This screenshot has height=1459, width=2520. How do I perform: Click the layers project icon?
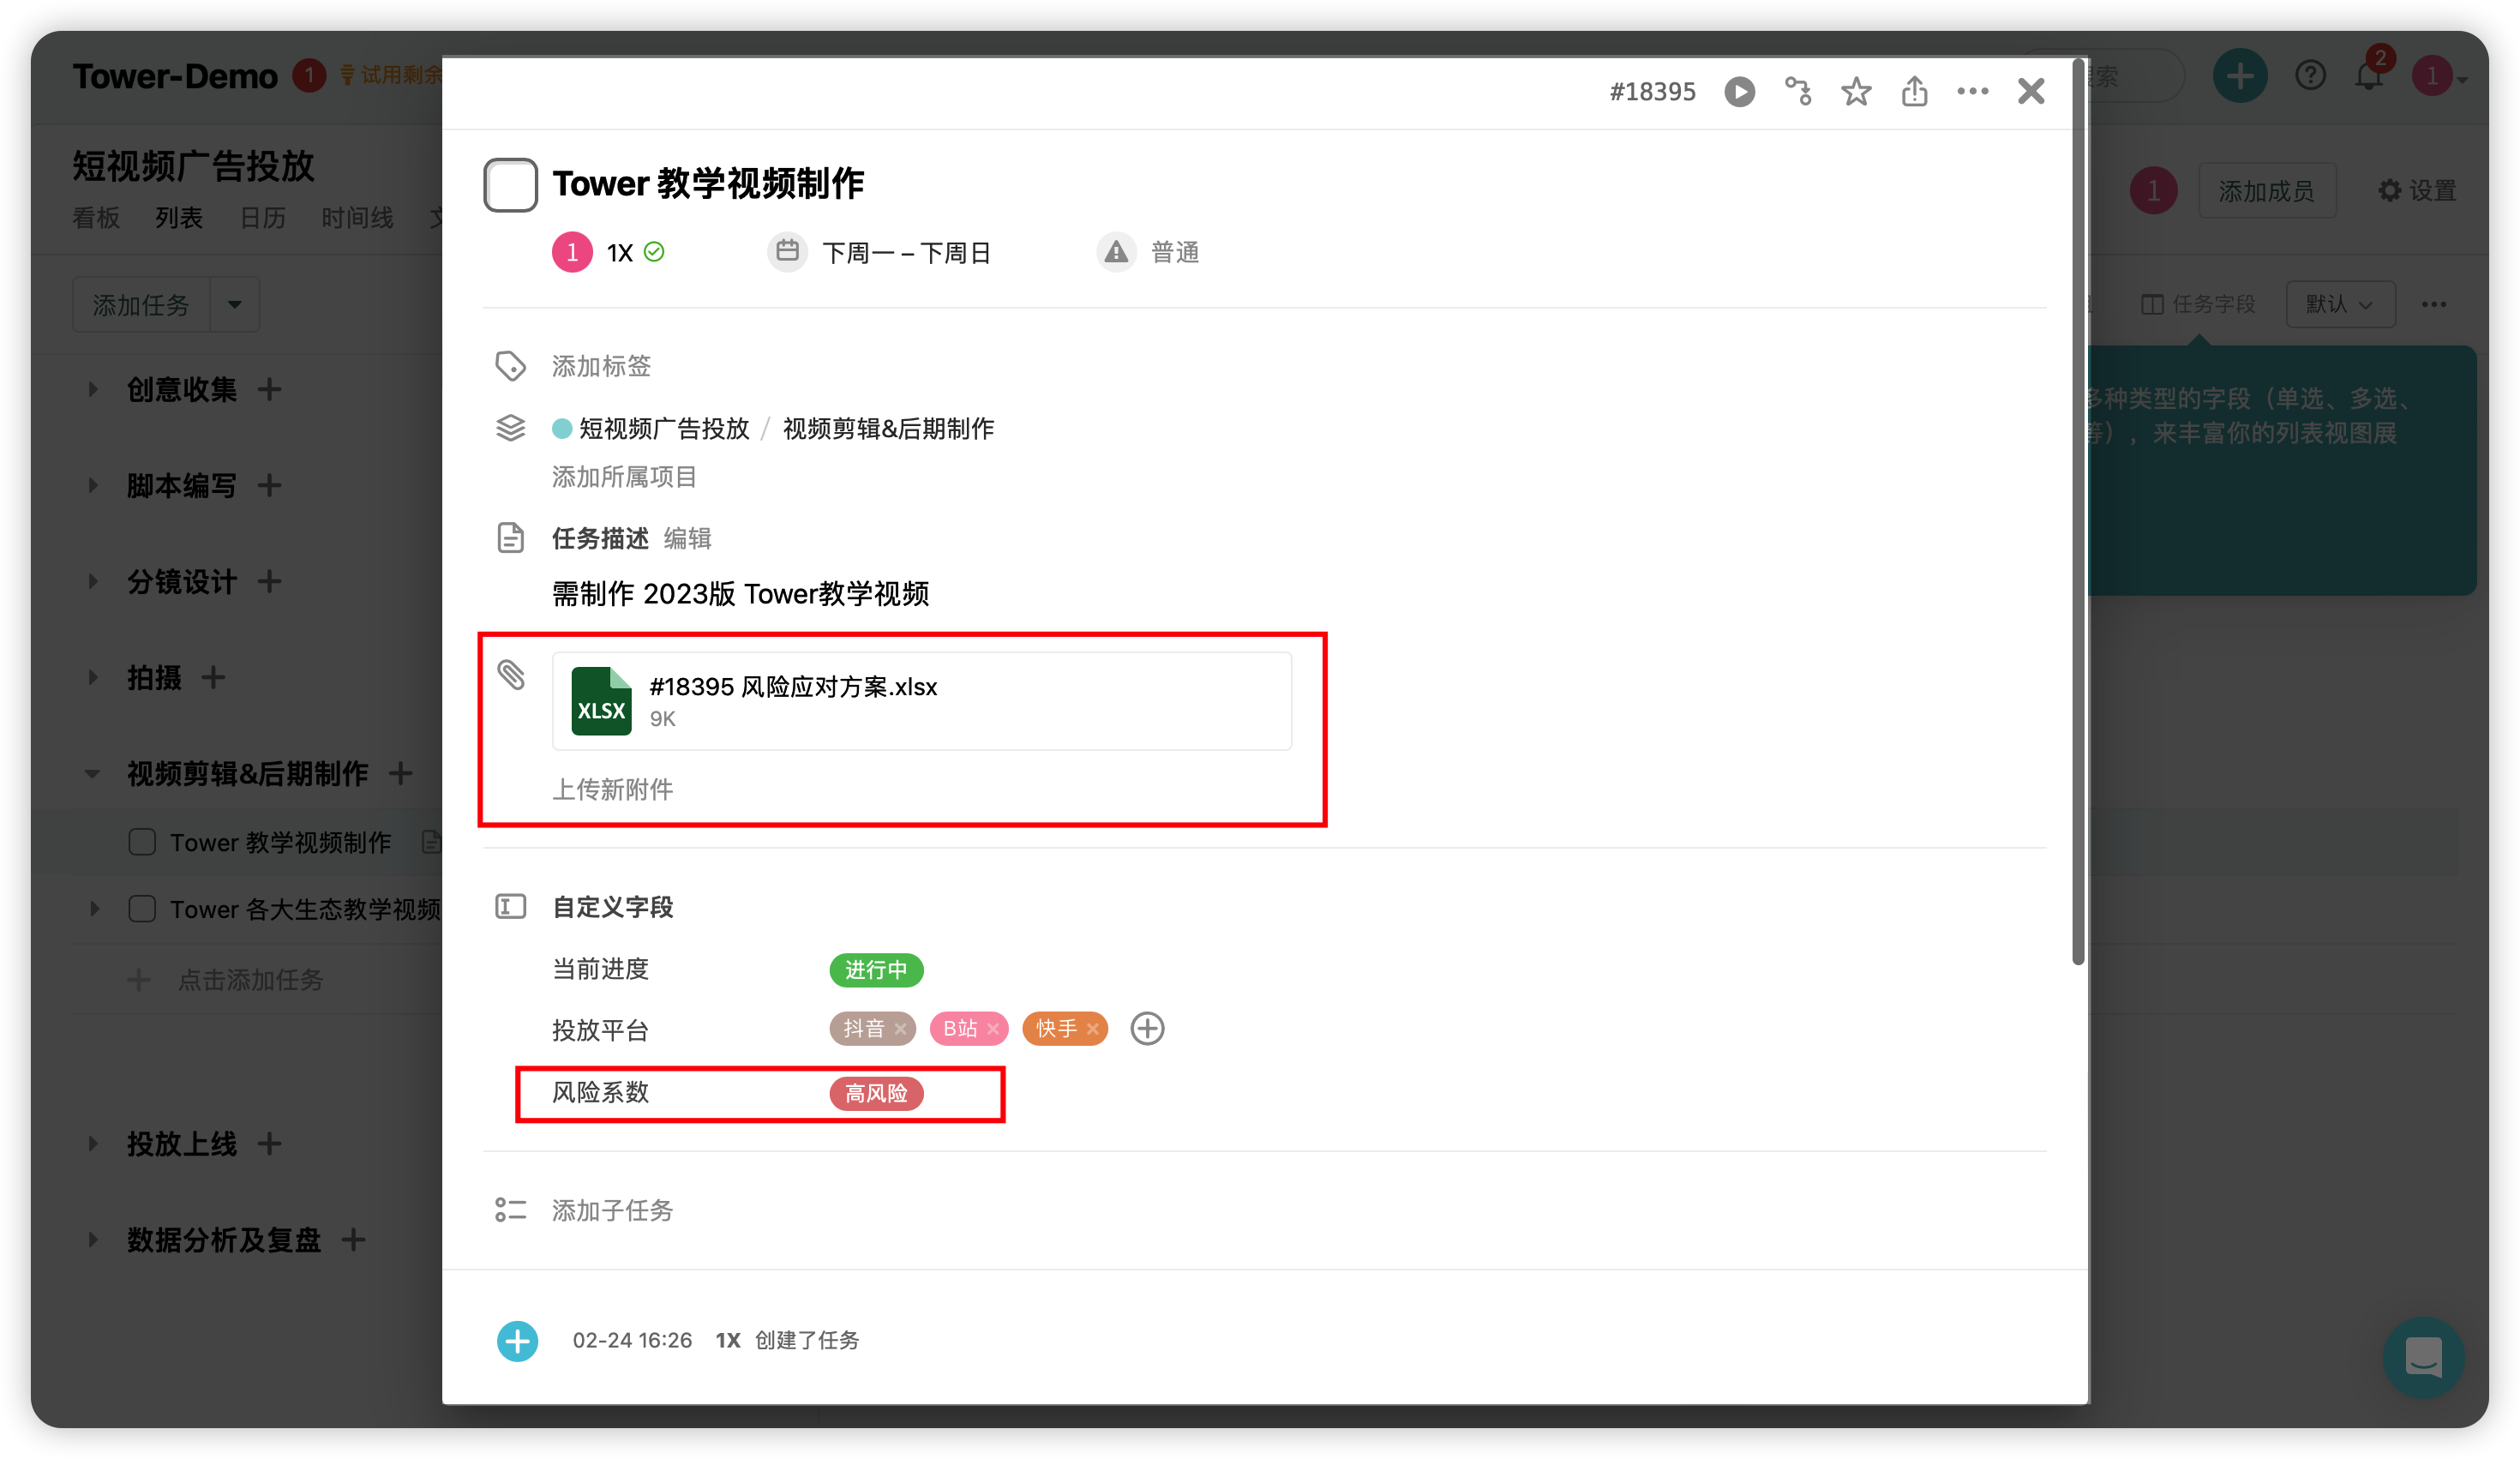pyautogui.click(x=510, y=428)
